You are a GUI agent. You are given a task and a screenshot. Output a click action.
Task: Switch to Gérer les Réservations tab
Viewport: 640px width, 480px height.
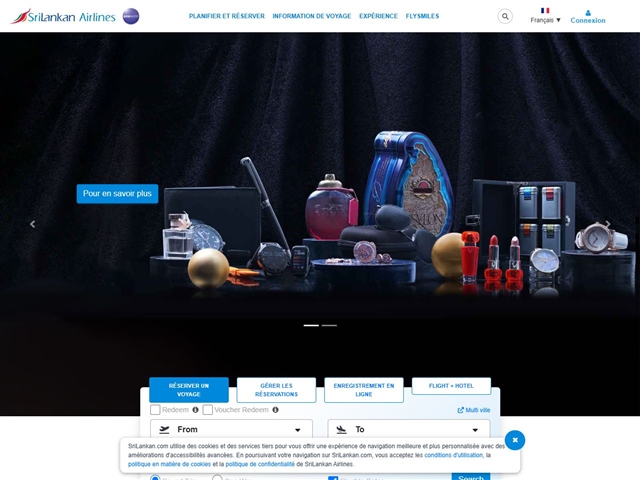[x=276, y=390]
